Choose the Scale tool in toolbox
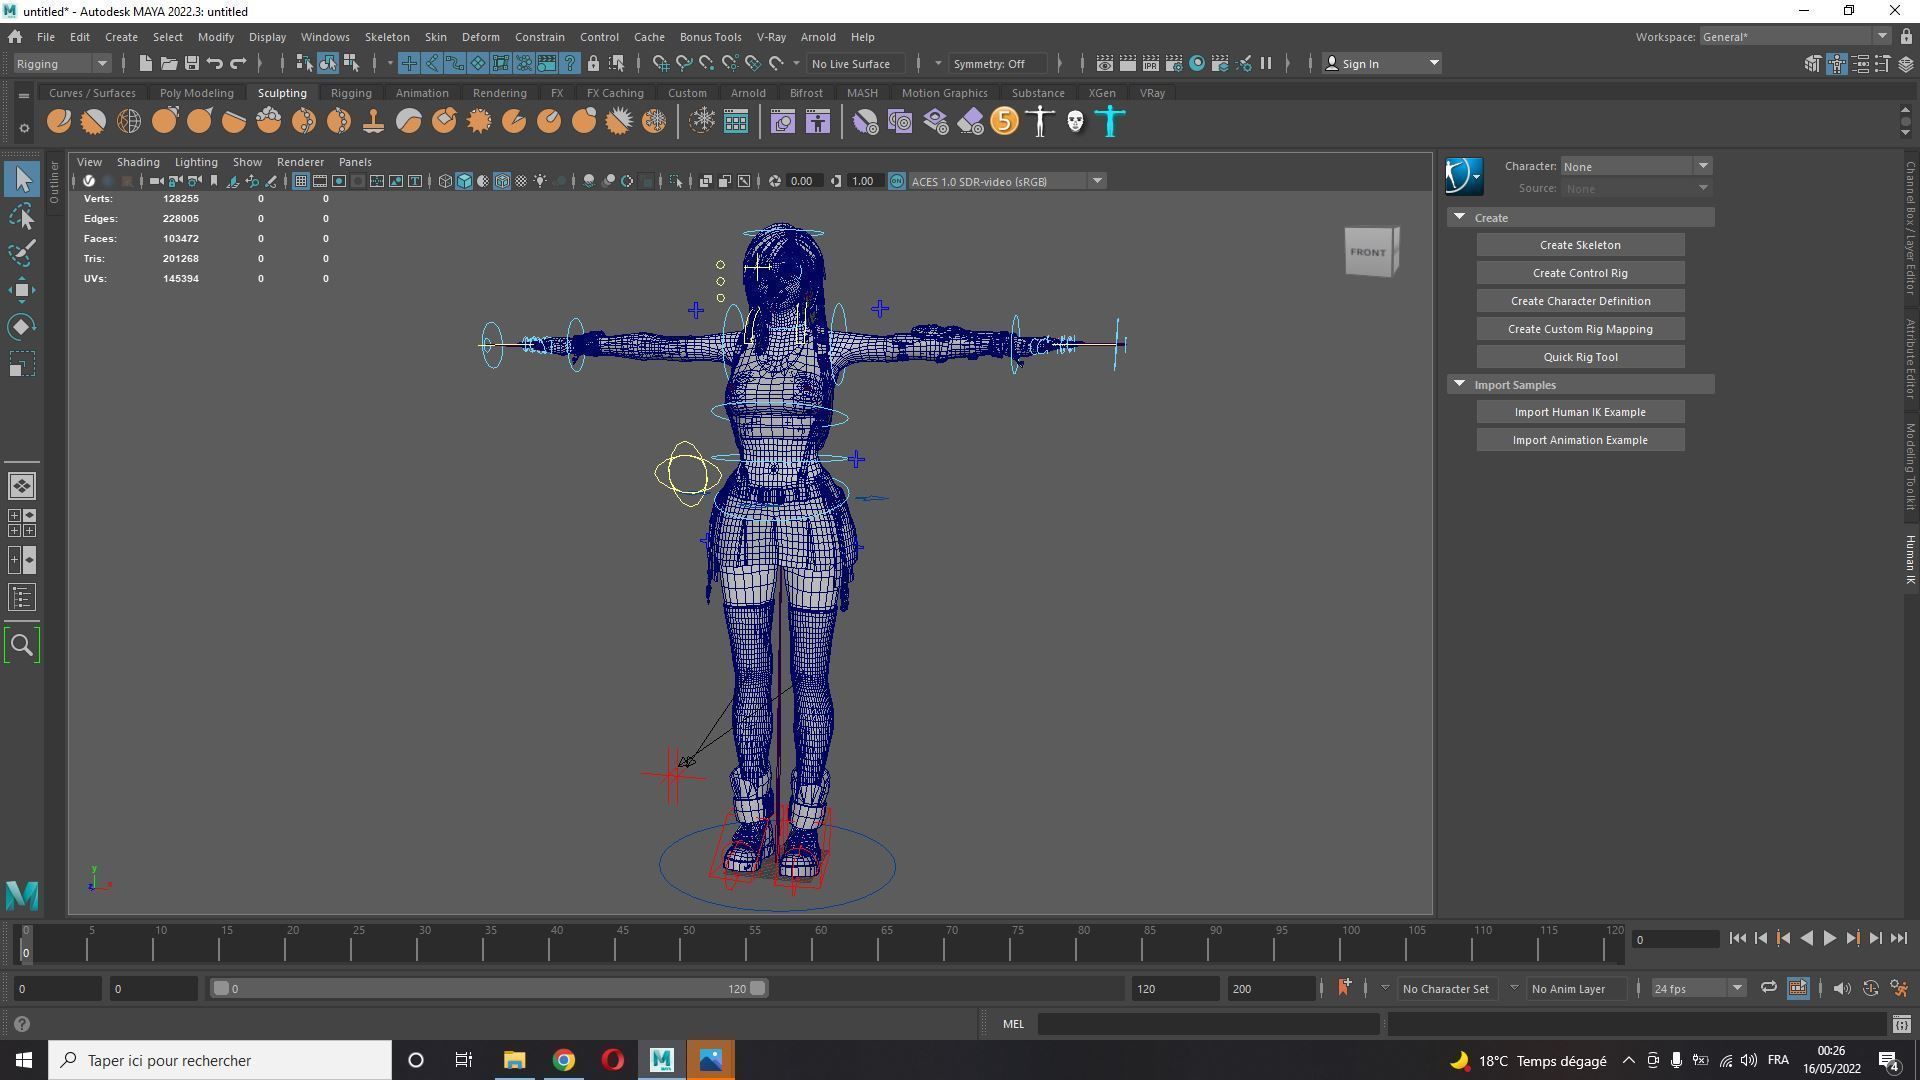This screenshot has height=1080, width=1920. [22, 364]
